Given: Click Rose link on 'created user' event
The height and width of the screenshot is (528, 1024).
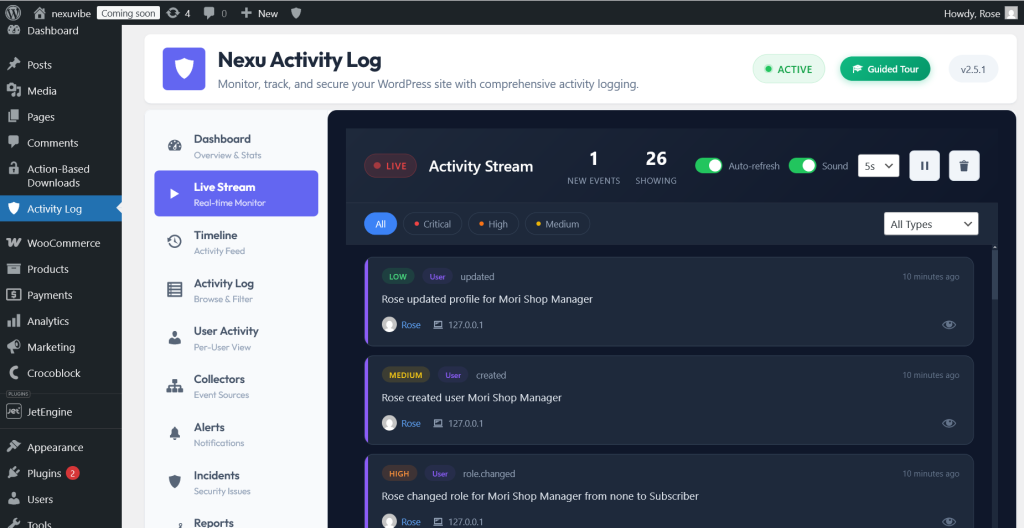Looking at the screenshot, I should tap(411, 423).
